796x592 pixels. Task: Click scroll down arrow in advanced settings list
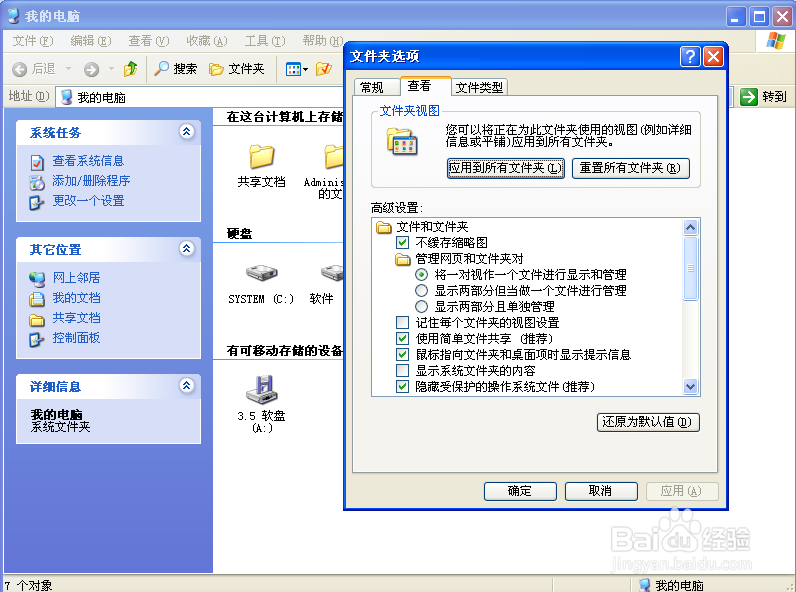point(690,387)
